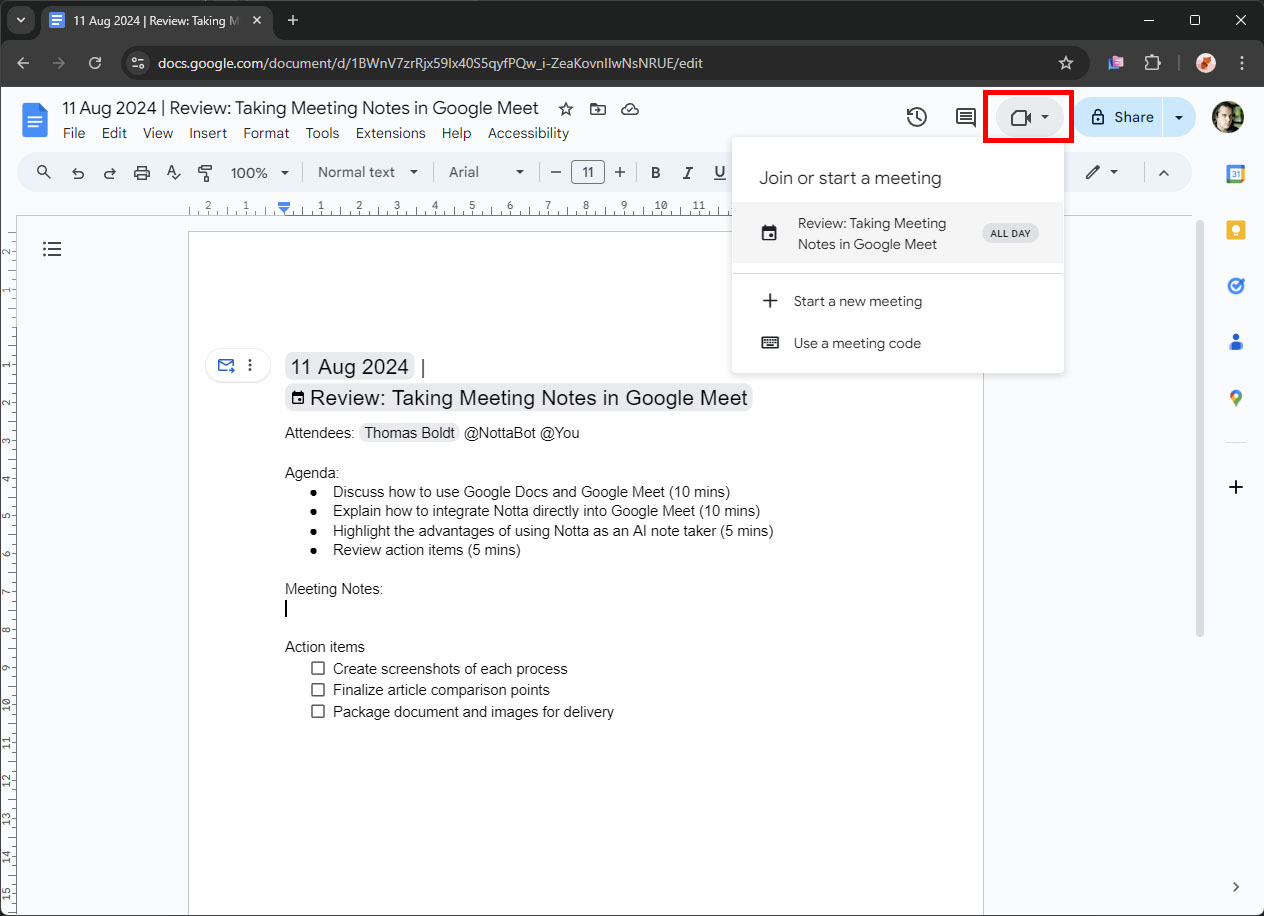
Task: Open the comments history icon
Action: pos(965,117)
